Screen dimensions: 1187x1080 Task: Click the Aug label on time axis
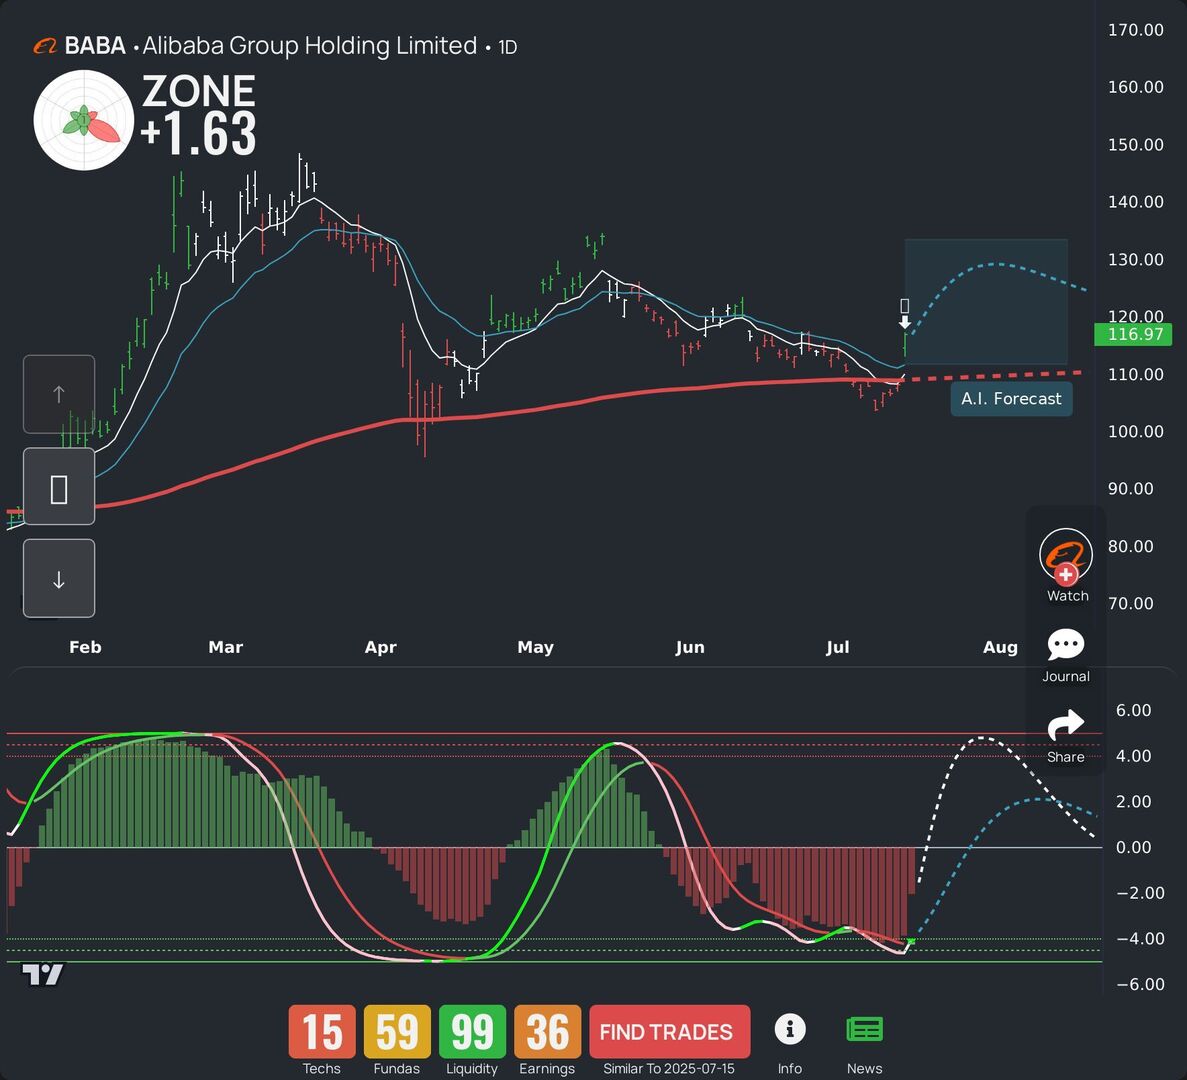coord(1000,647)
